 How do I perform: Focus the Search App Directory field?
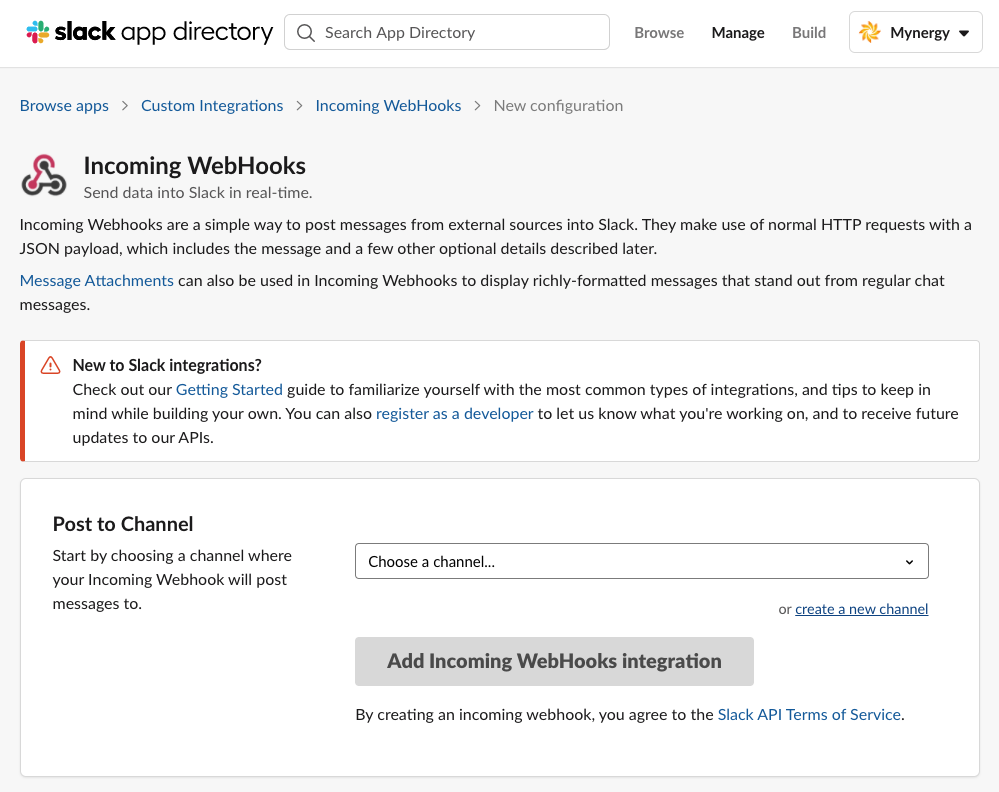coord(460,32)
